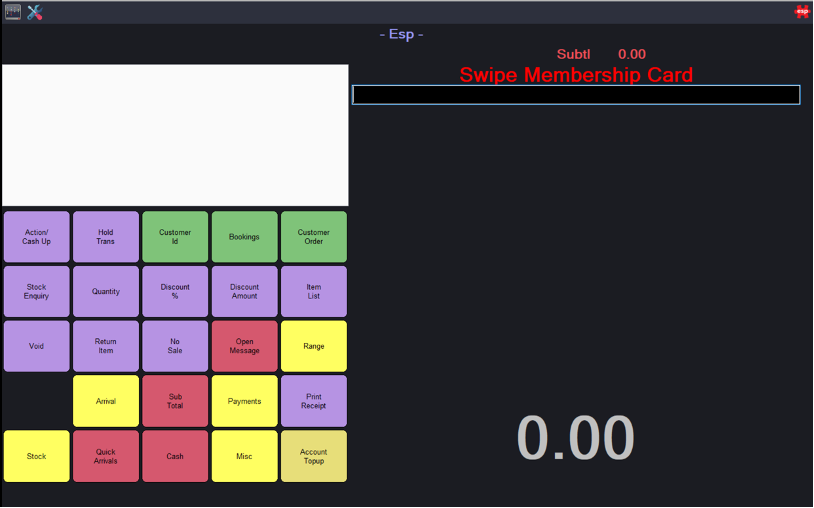Tap the No Sale button
Viewport: 814px width, 508px height.
click(x=175, y=346)
